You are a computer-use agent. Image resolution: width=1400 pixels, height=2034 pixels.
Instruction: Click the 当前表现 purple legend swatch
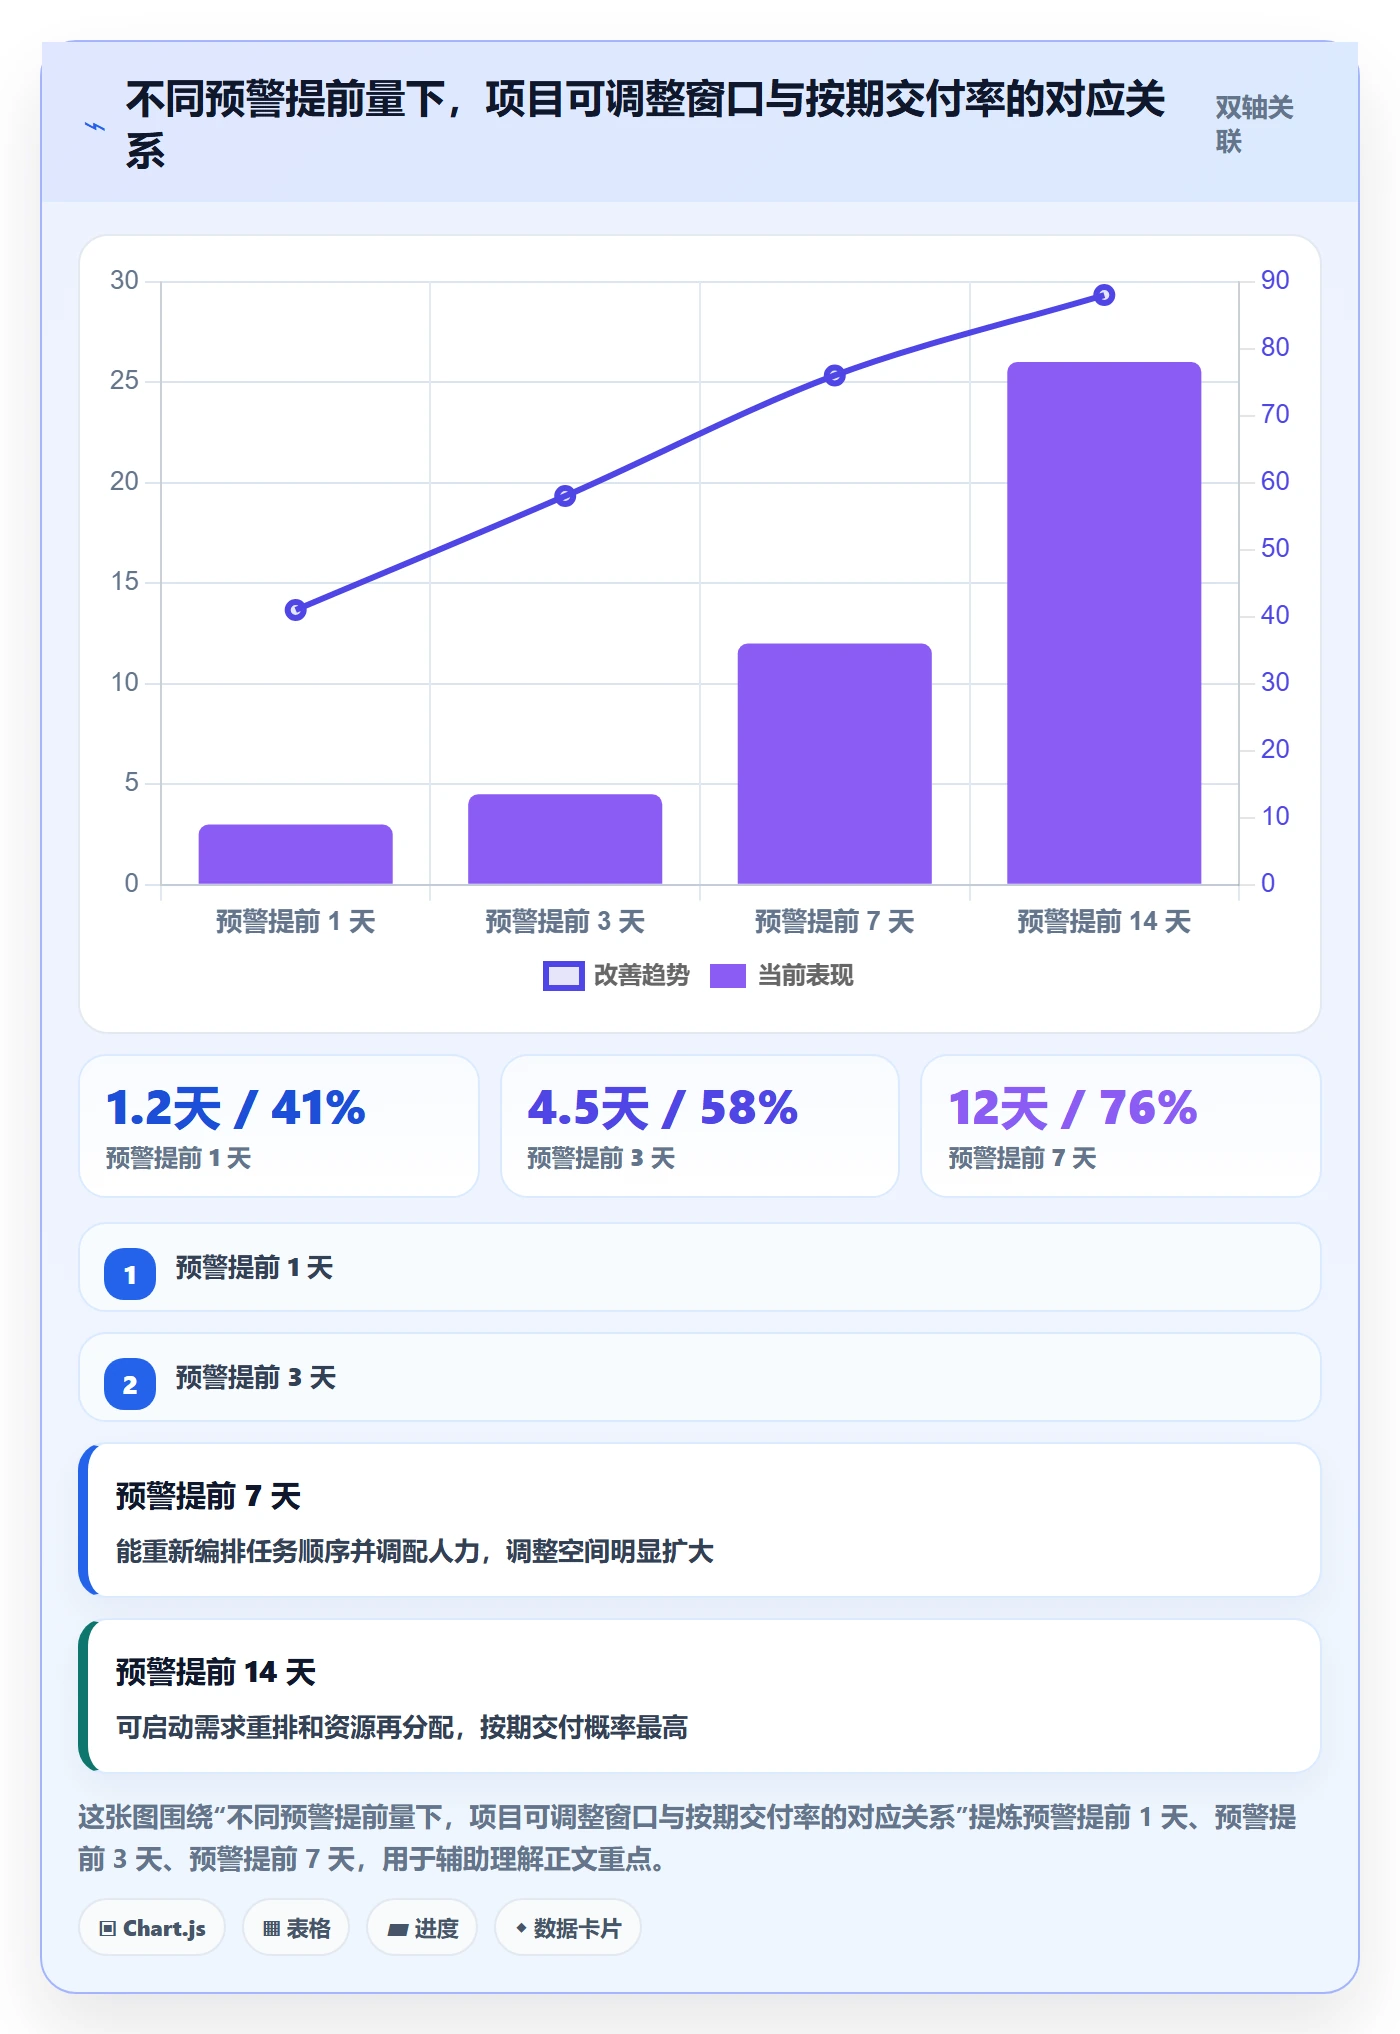(728, 976)
